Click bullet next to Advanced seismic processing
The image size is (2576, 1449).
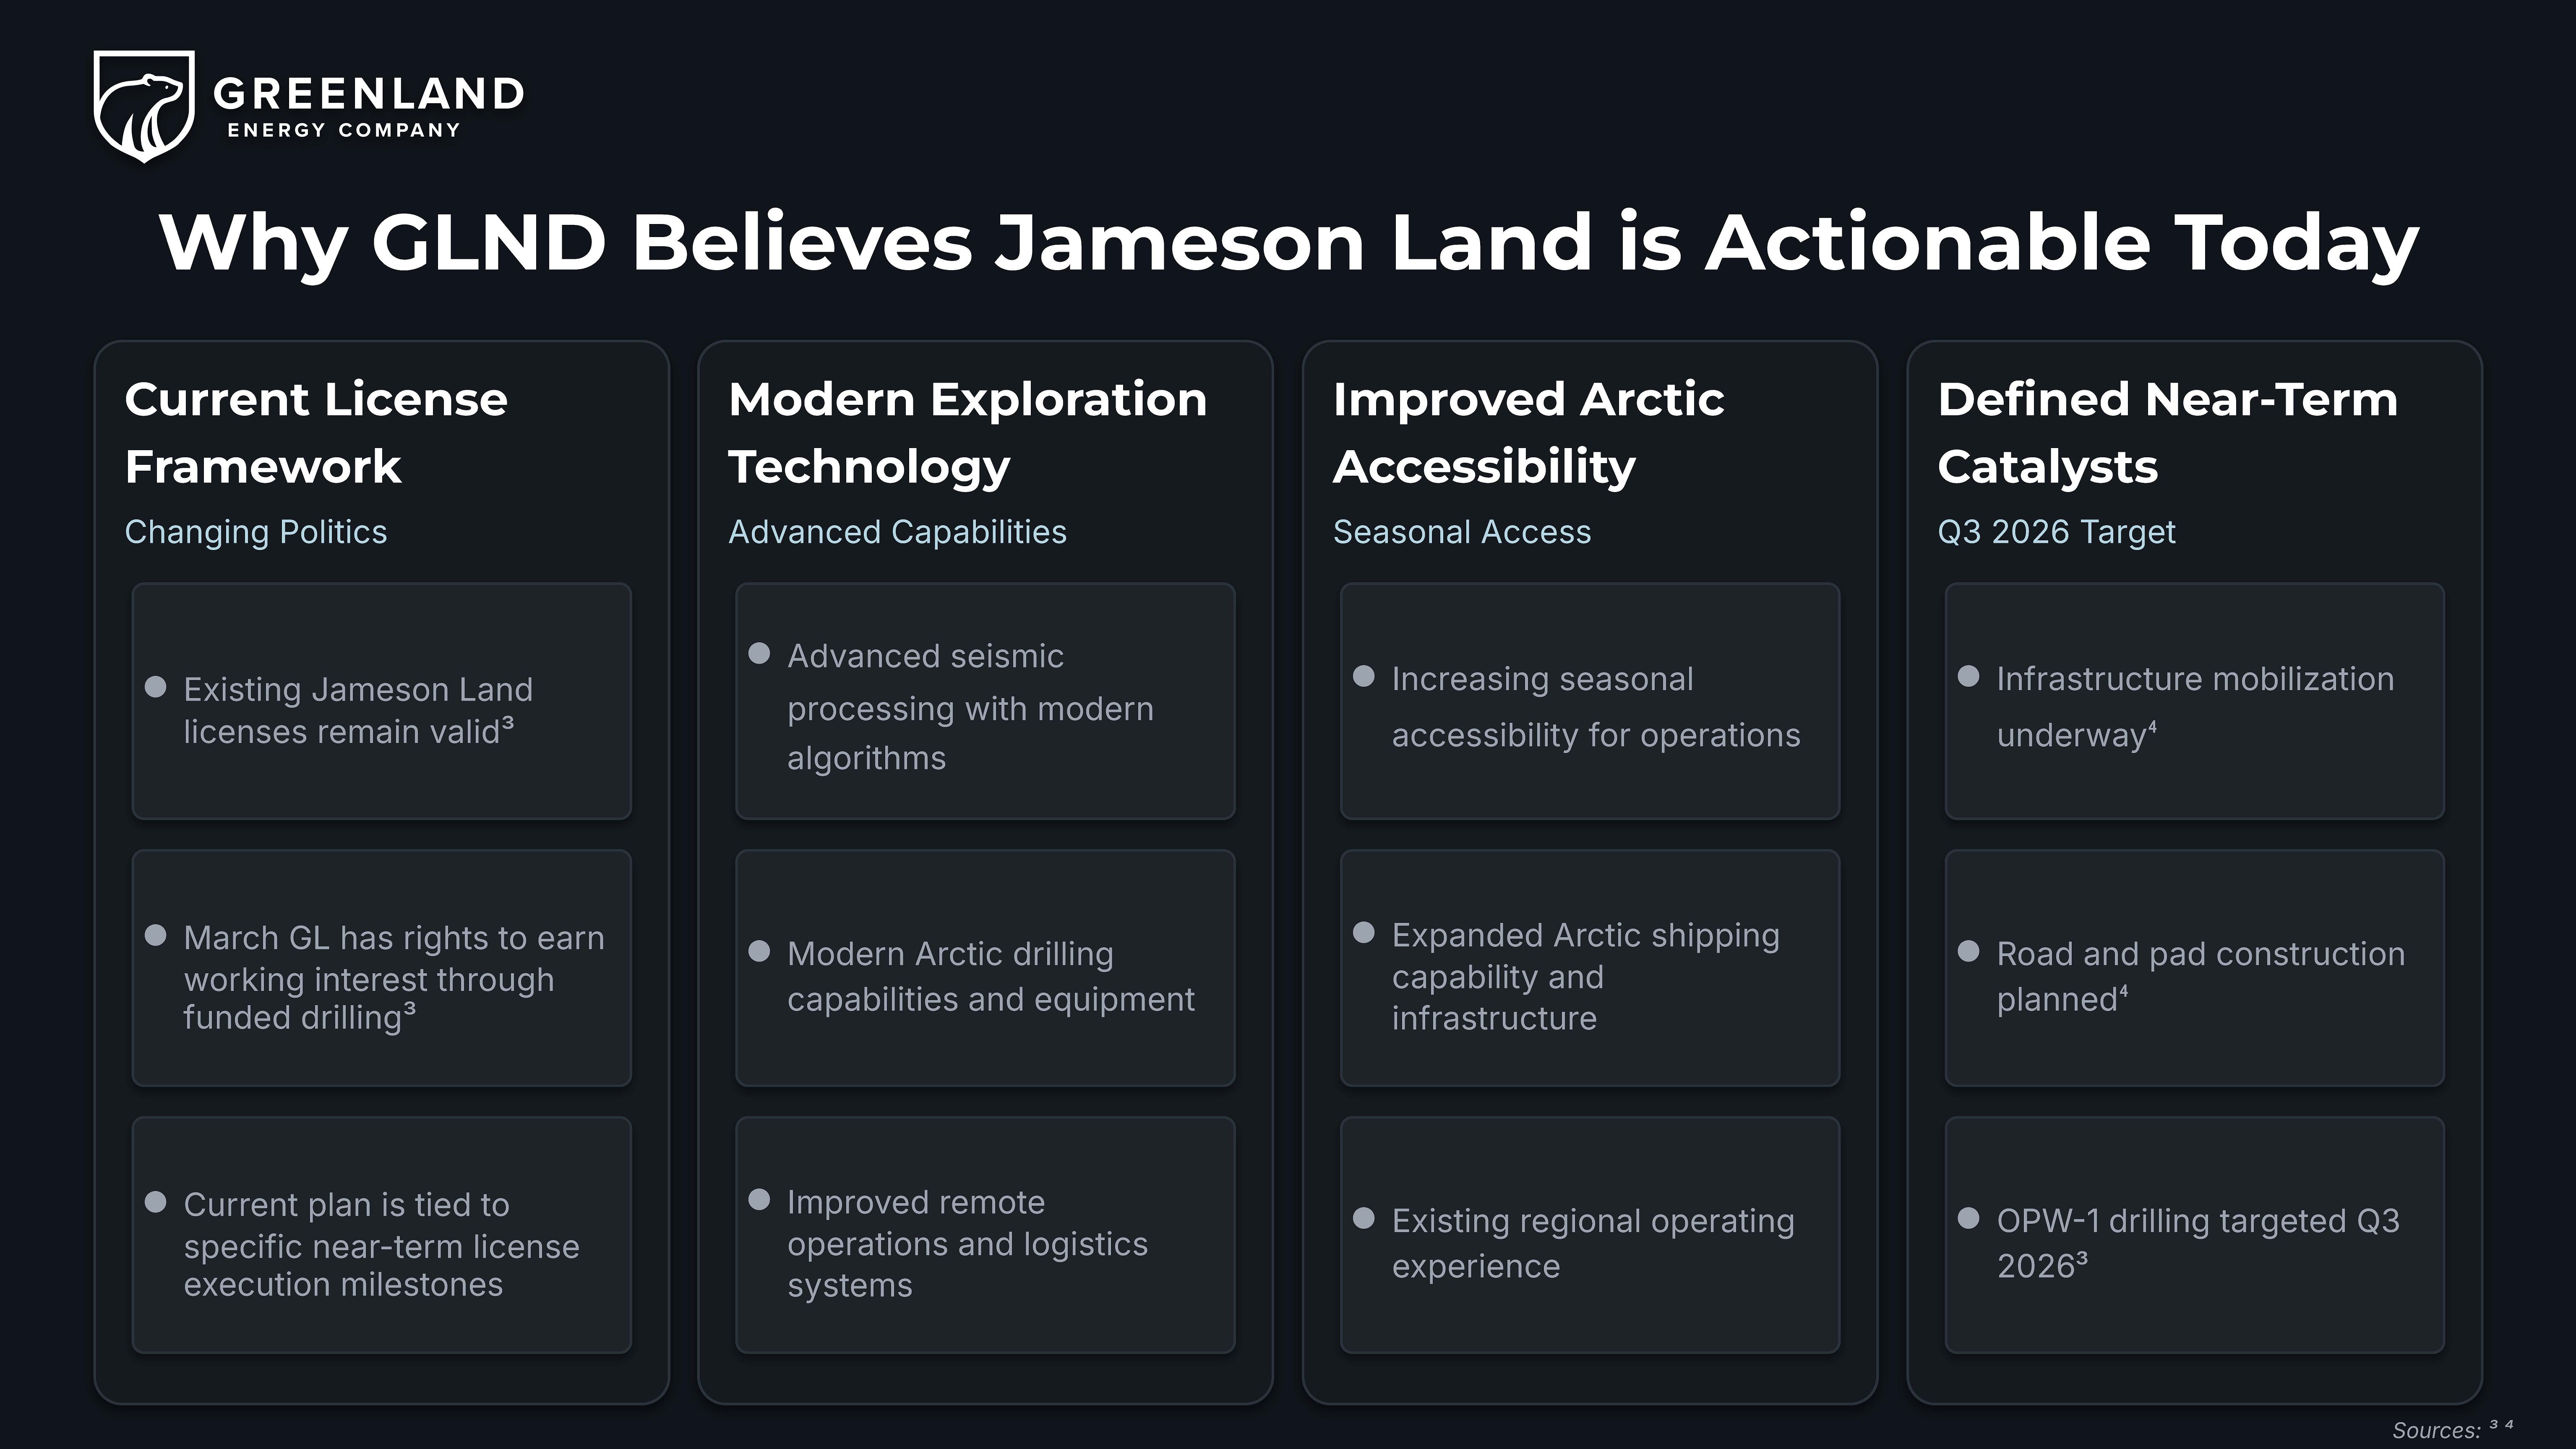click(759, 653)
